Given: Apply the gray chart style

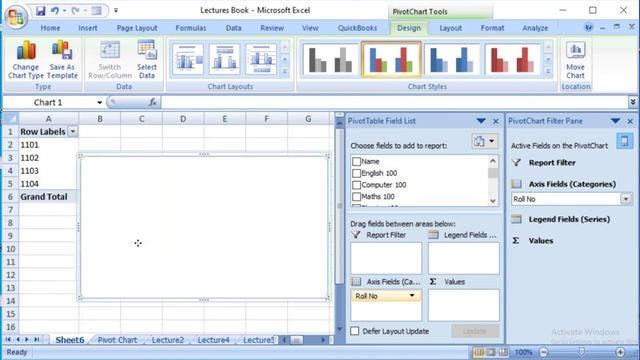Looking at the screenshot, I should [x=330, y=60].
